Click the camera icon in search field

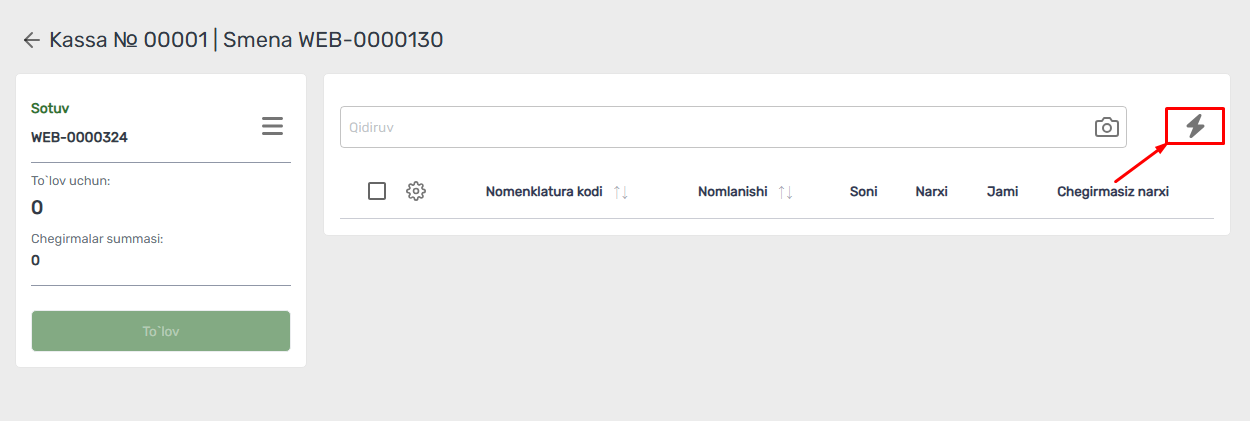click(x=1106, y=127)
